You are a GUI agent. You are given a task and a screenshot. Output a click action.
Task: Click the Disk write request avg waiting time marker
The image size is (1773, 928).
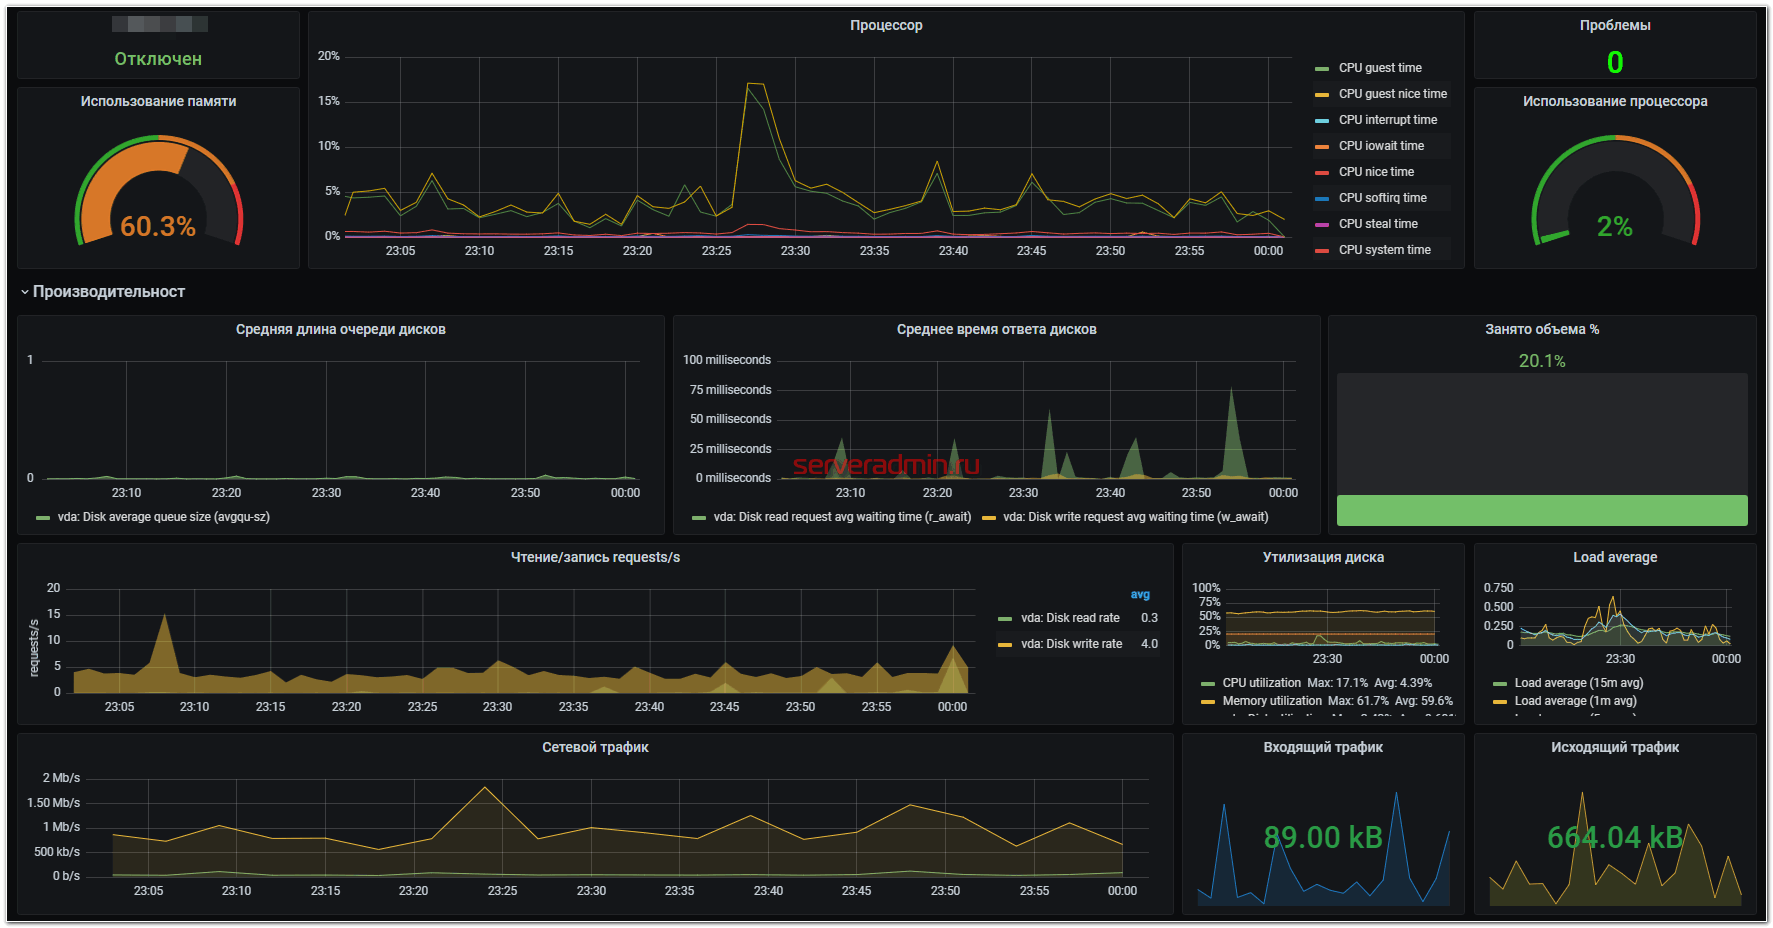coord(989,518)
